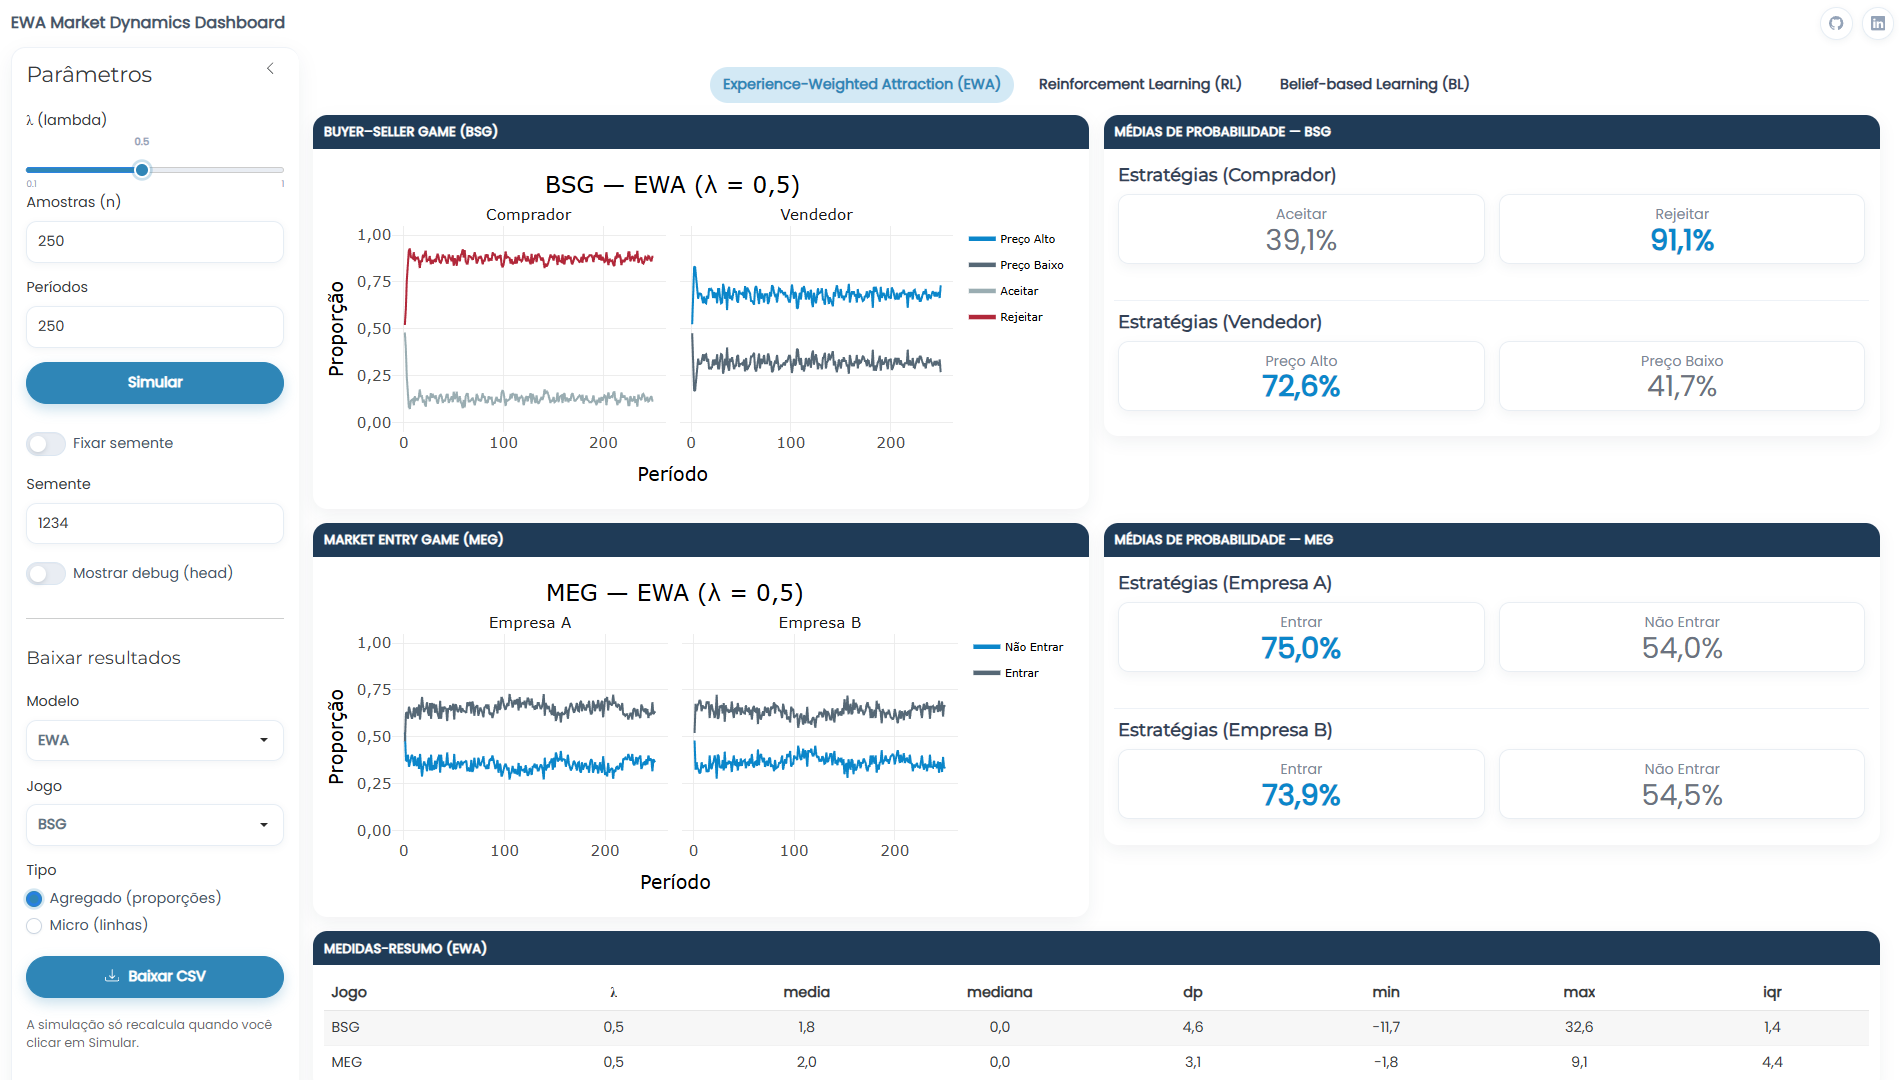The image size is (1899, 1080).
Task: Open the Modelo dropdown showing EWA
Action: pyautogui.click(x=154, y=740)
